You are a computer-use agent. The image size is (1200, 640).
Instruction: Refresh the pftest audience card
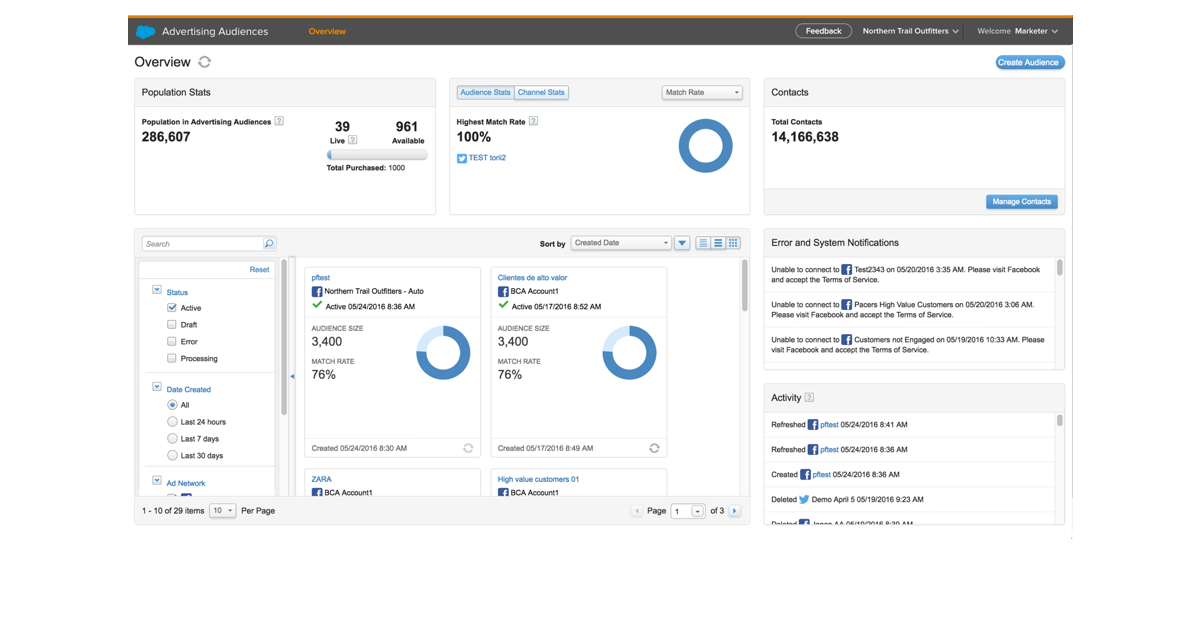[x=468, y=448]
